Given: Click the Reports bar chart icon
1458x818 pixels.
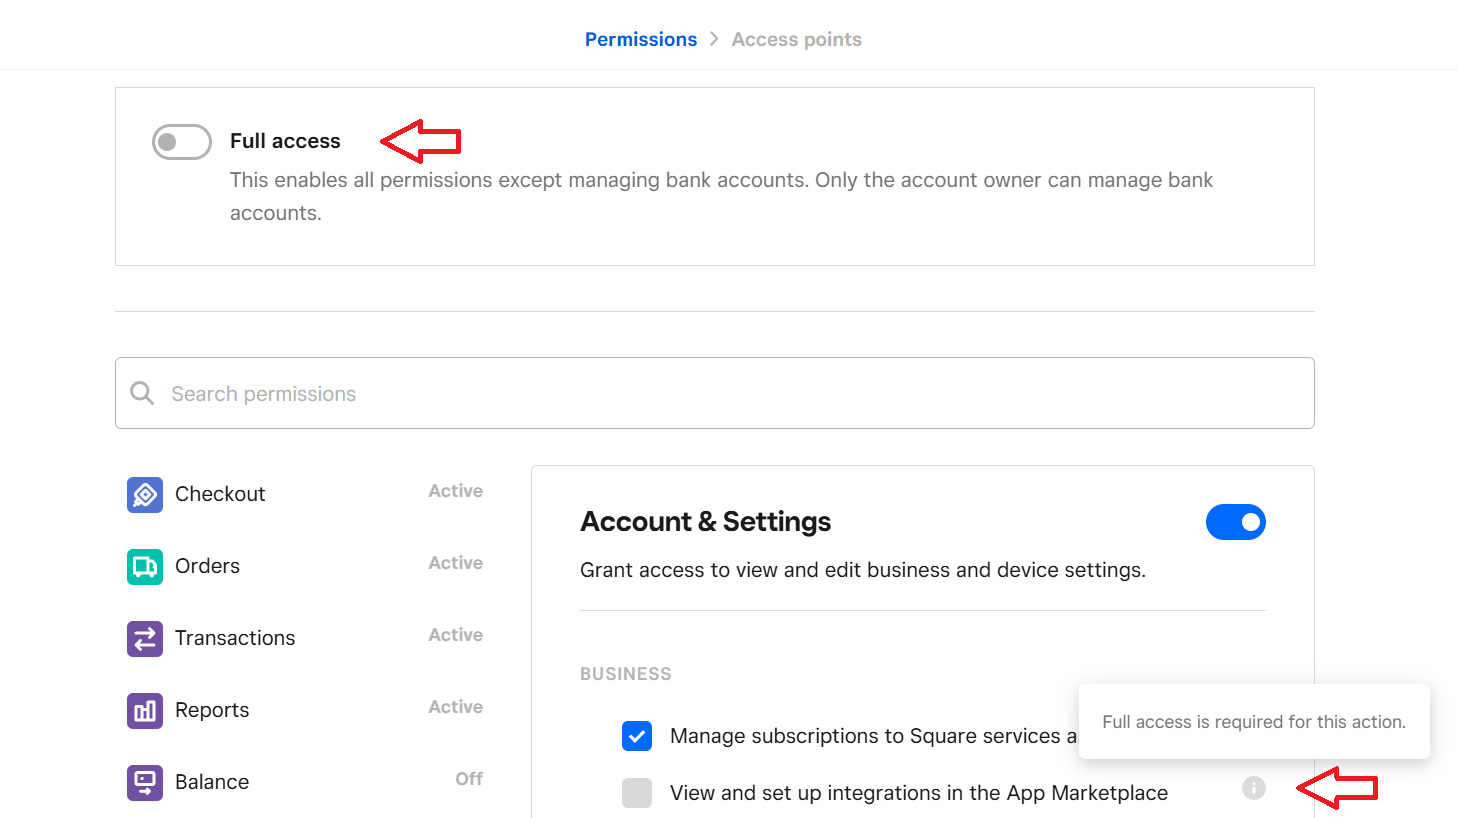Looking at the screenshot, I should pos(145,710).
